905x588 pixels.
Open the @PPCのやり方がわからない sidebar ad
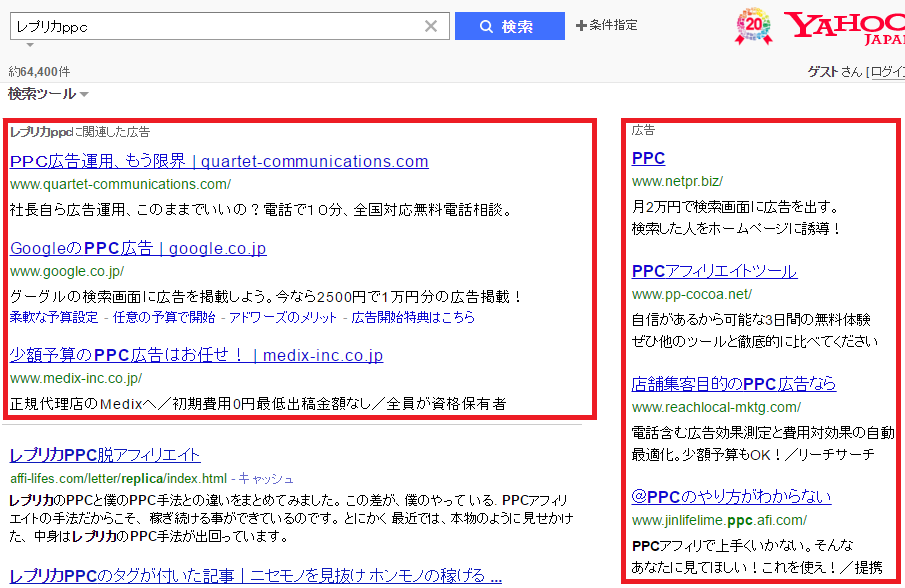[x=731, y=497]
